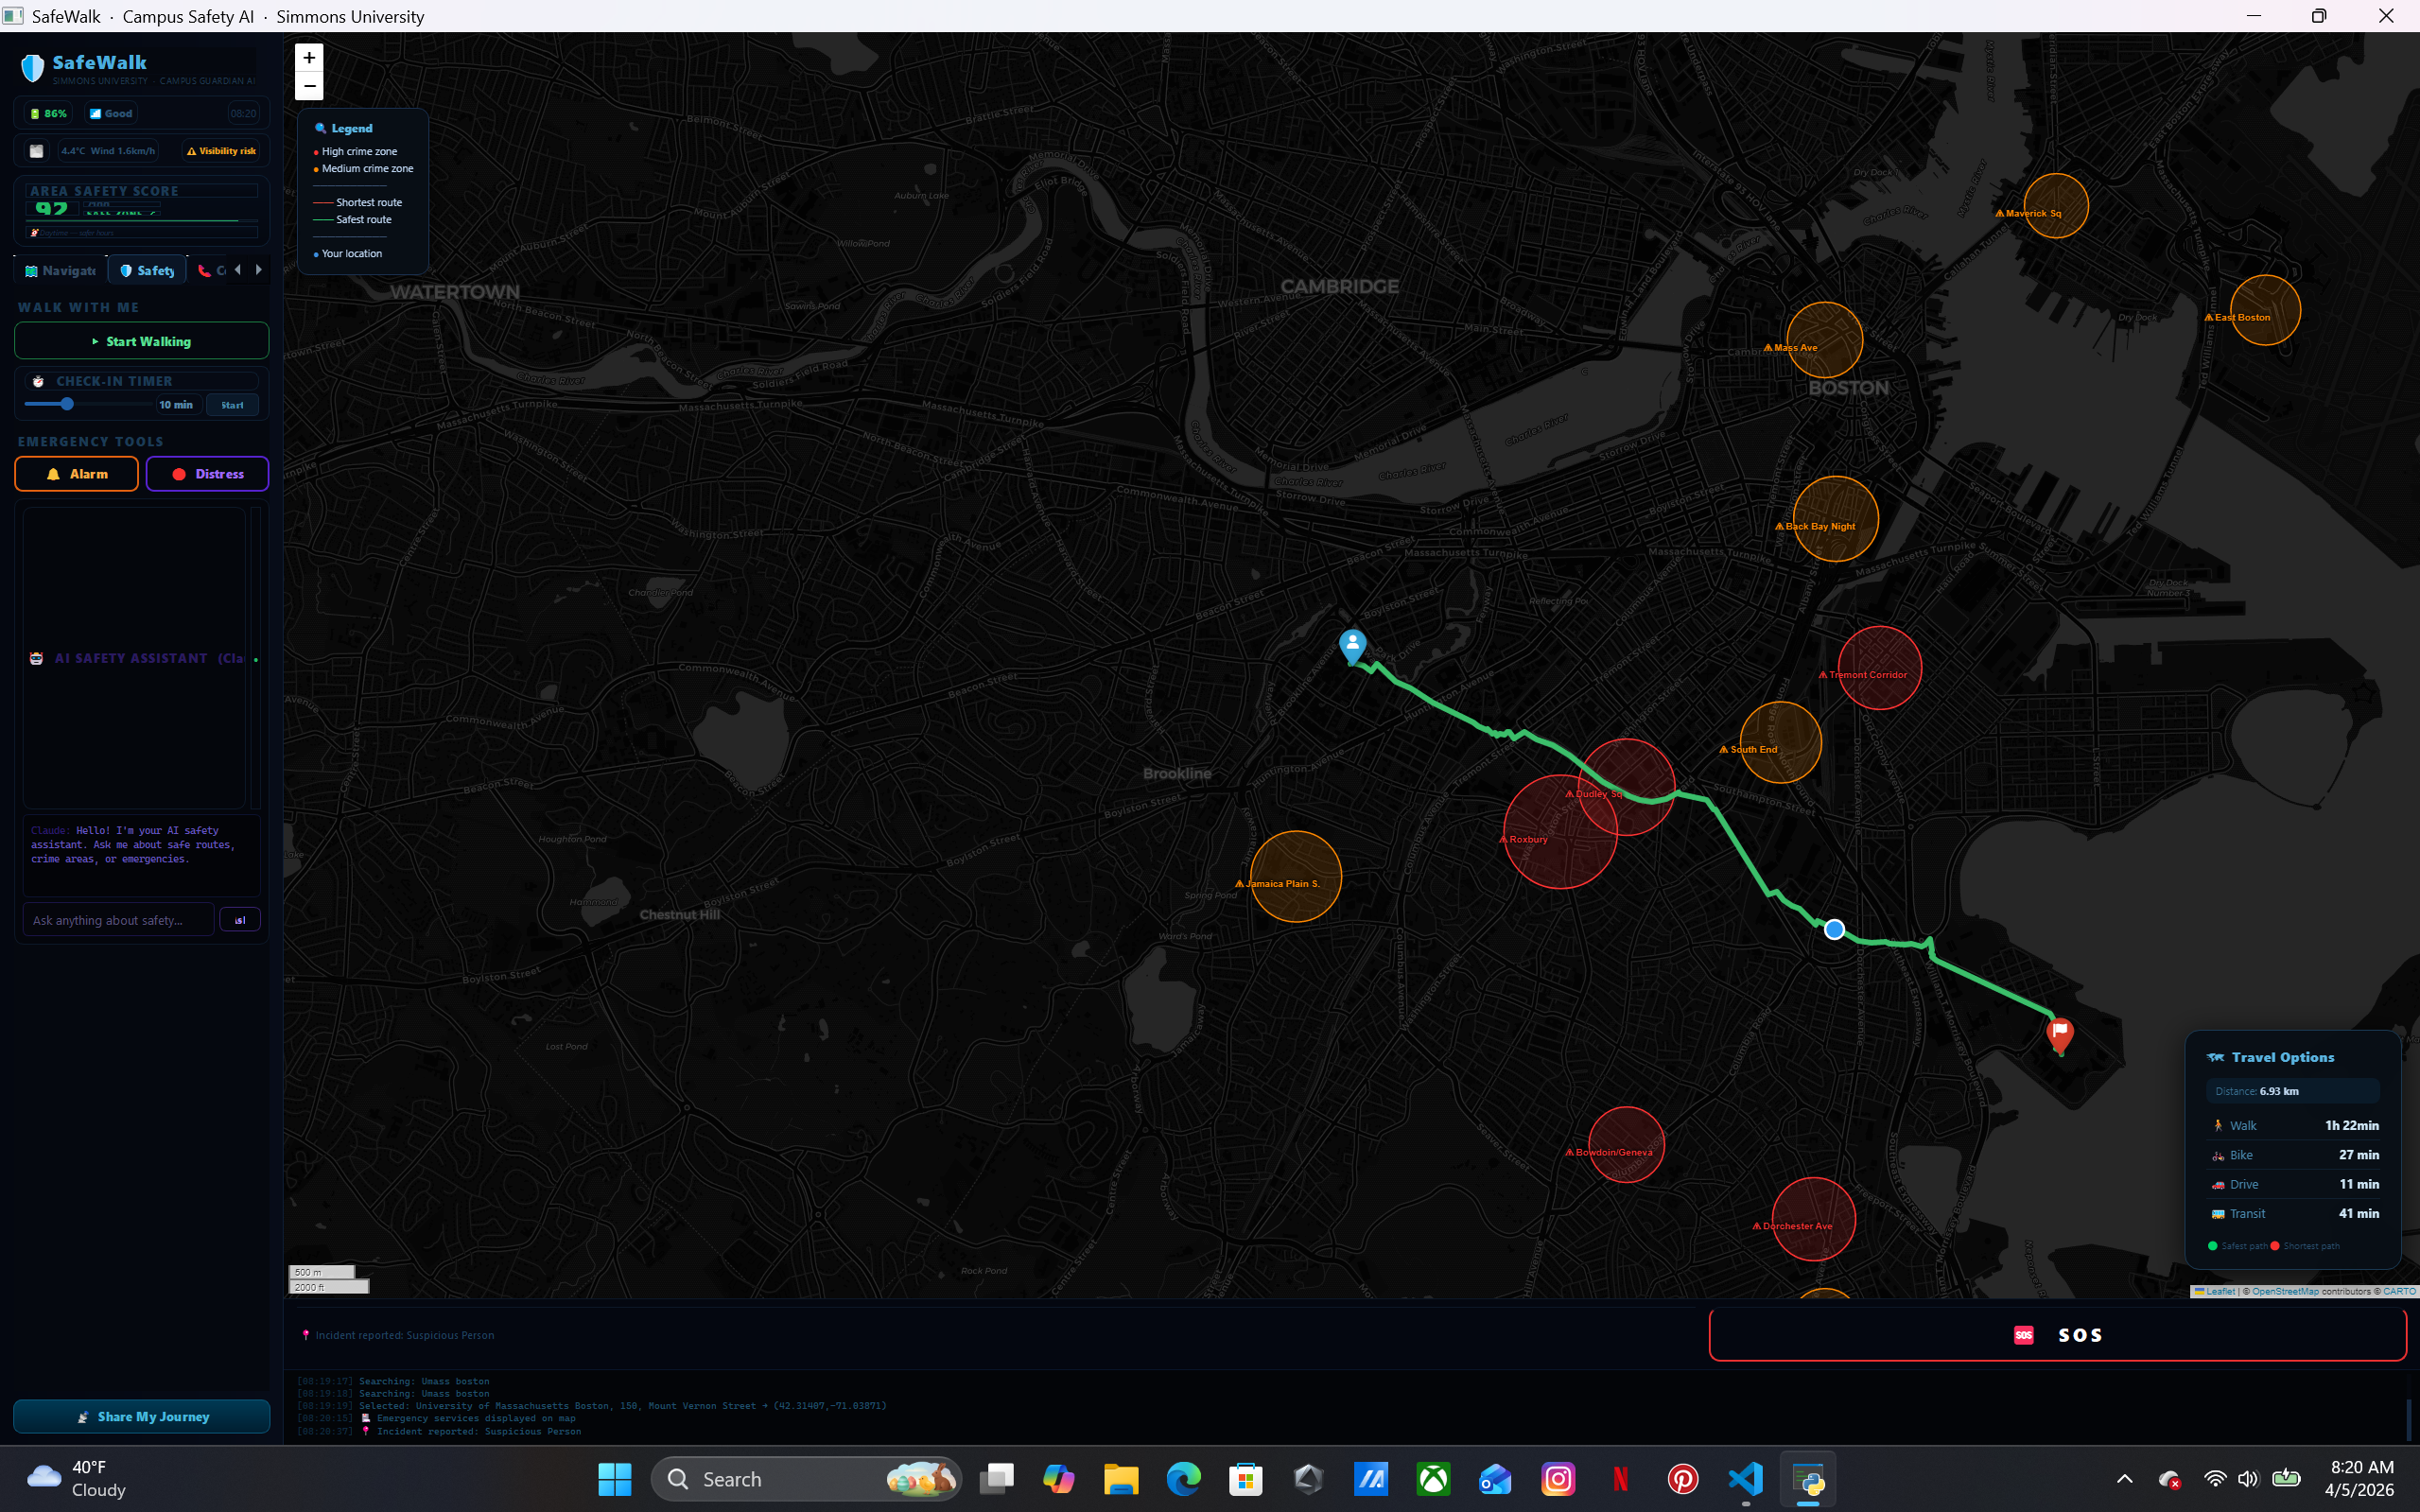This screenshot has width=2420, height=1512.
Task: Click the blue current location dot
Action: [1834, 930]
